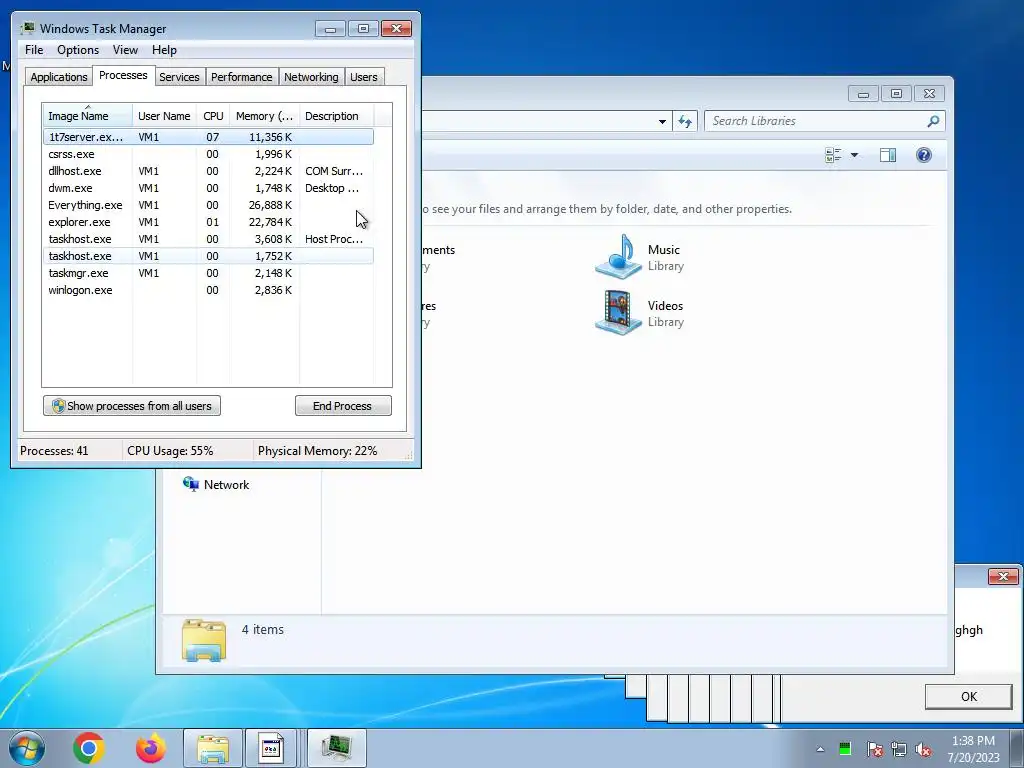1024x768 pixels.
Task: Click the 4 items folder icon in details pane
Action: click(204, 640)
